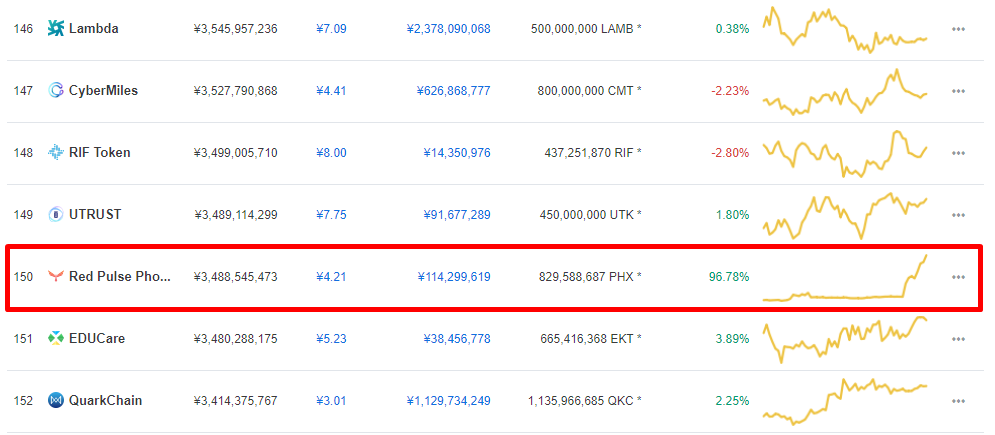Click supply value 450,000,000 UTK
995x435 pixels.
click(585, 215)
